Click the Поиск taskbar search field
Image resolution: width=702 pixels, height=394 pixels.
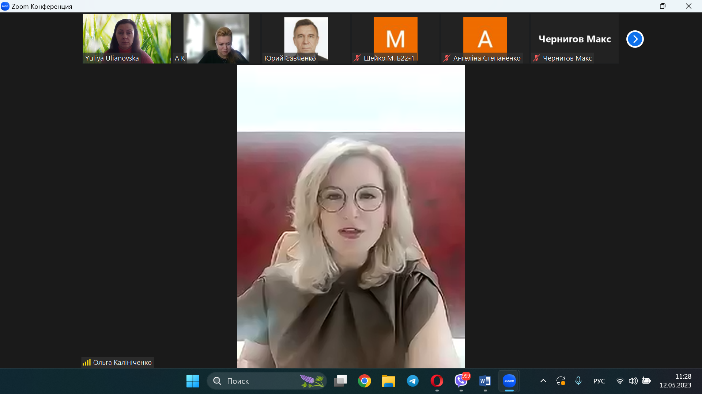[x=267, y=381]
